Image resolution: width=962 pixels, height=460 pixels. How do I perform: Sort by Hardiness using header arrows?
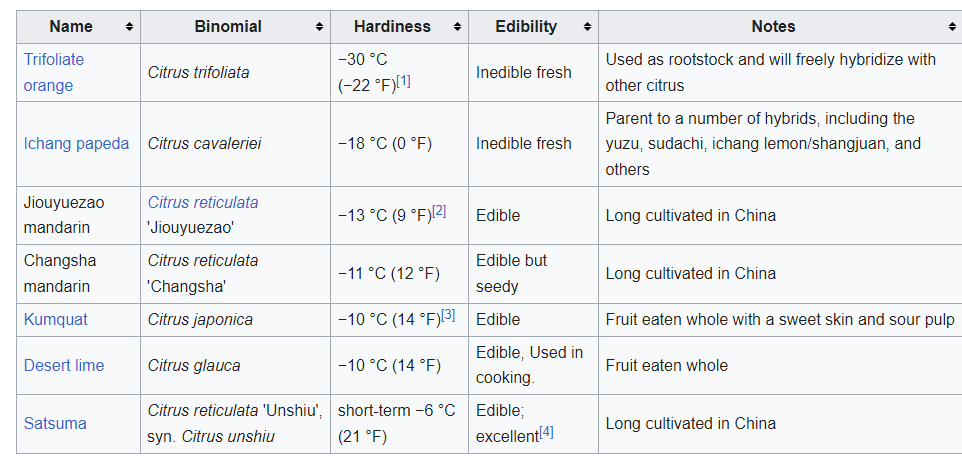tap(457, 27)
